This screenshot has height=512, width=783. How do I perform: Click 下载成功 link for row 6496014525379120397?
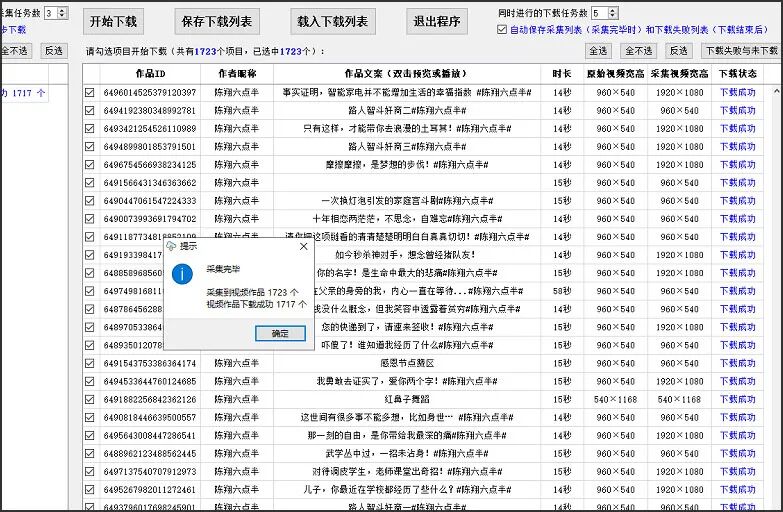pyautogui.click(x=738, y=92)
